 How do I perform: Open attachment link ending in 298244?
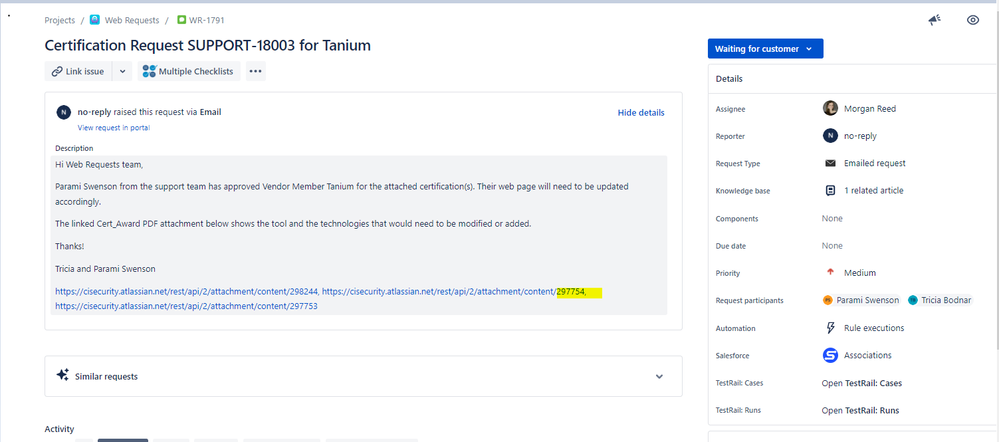pyautogui.click(x=187, y=292)
